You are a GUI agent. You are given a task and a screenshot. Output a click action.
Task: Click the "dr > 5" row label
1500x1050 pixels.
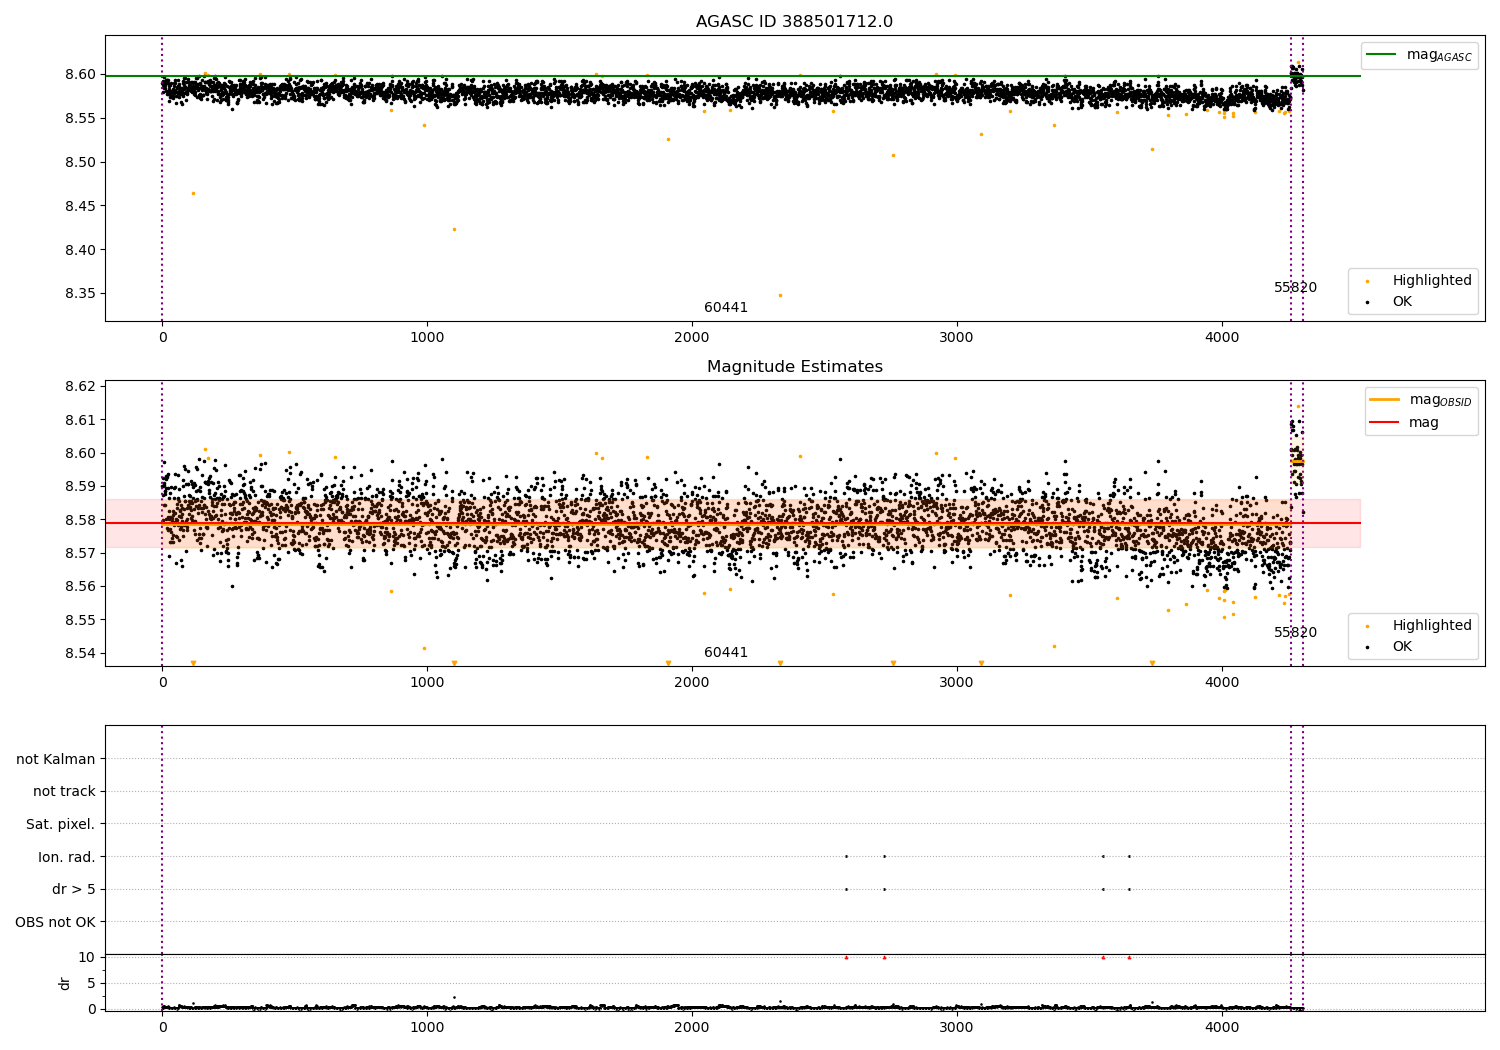coord(74,890)
